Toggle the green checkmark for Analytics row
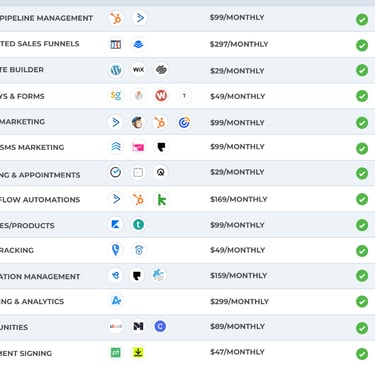The height and width of the screenshot is (366, 375). point(362,301)
